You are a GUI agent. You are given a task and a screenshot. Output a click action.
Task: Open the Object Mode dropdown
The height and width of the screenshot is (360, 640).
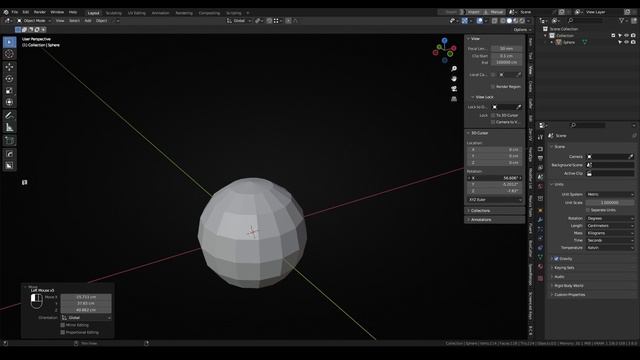coord(34,20)
